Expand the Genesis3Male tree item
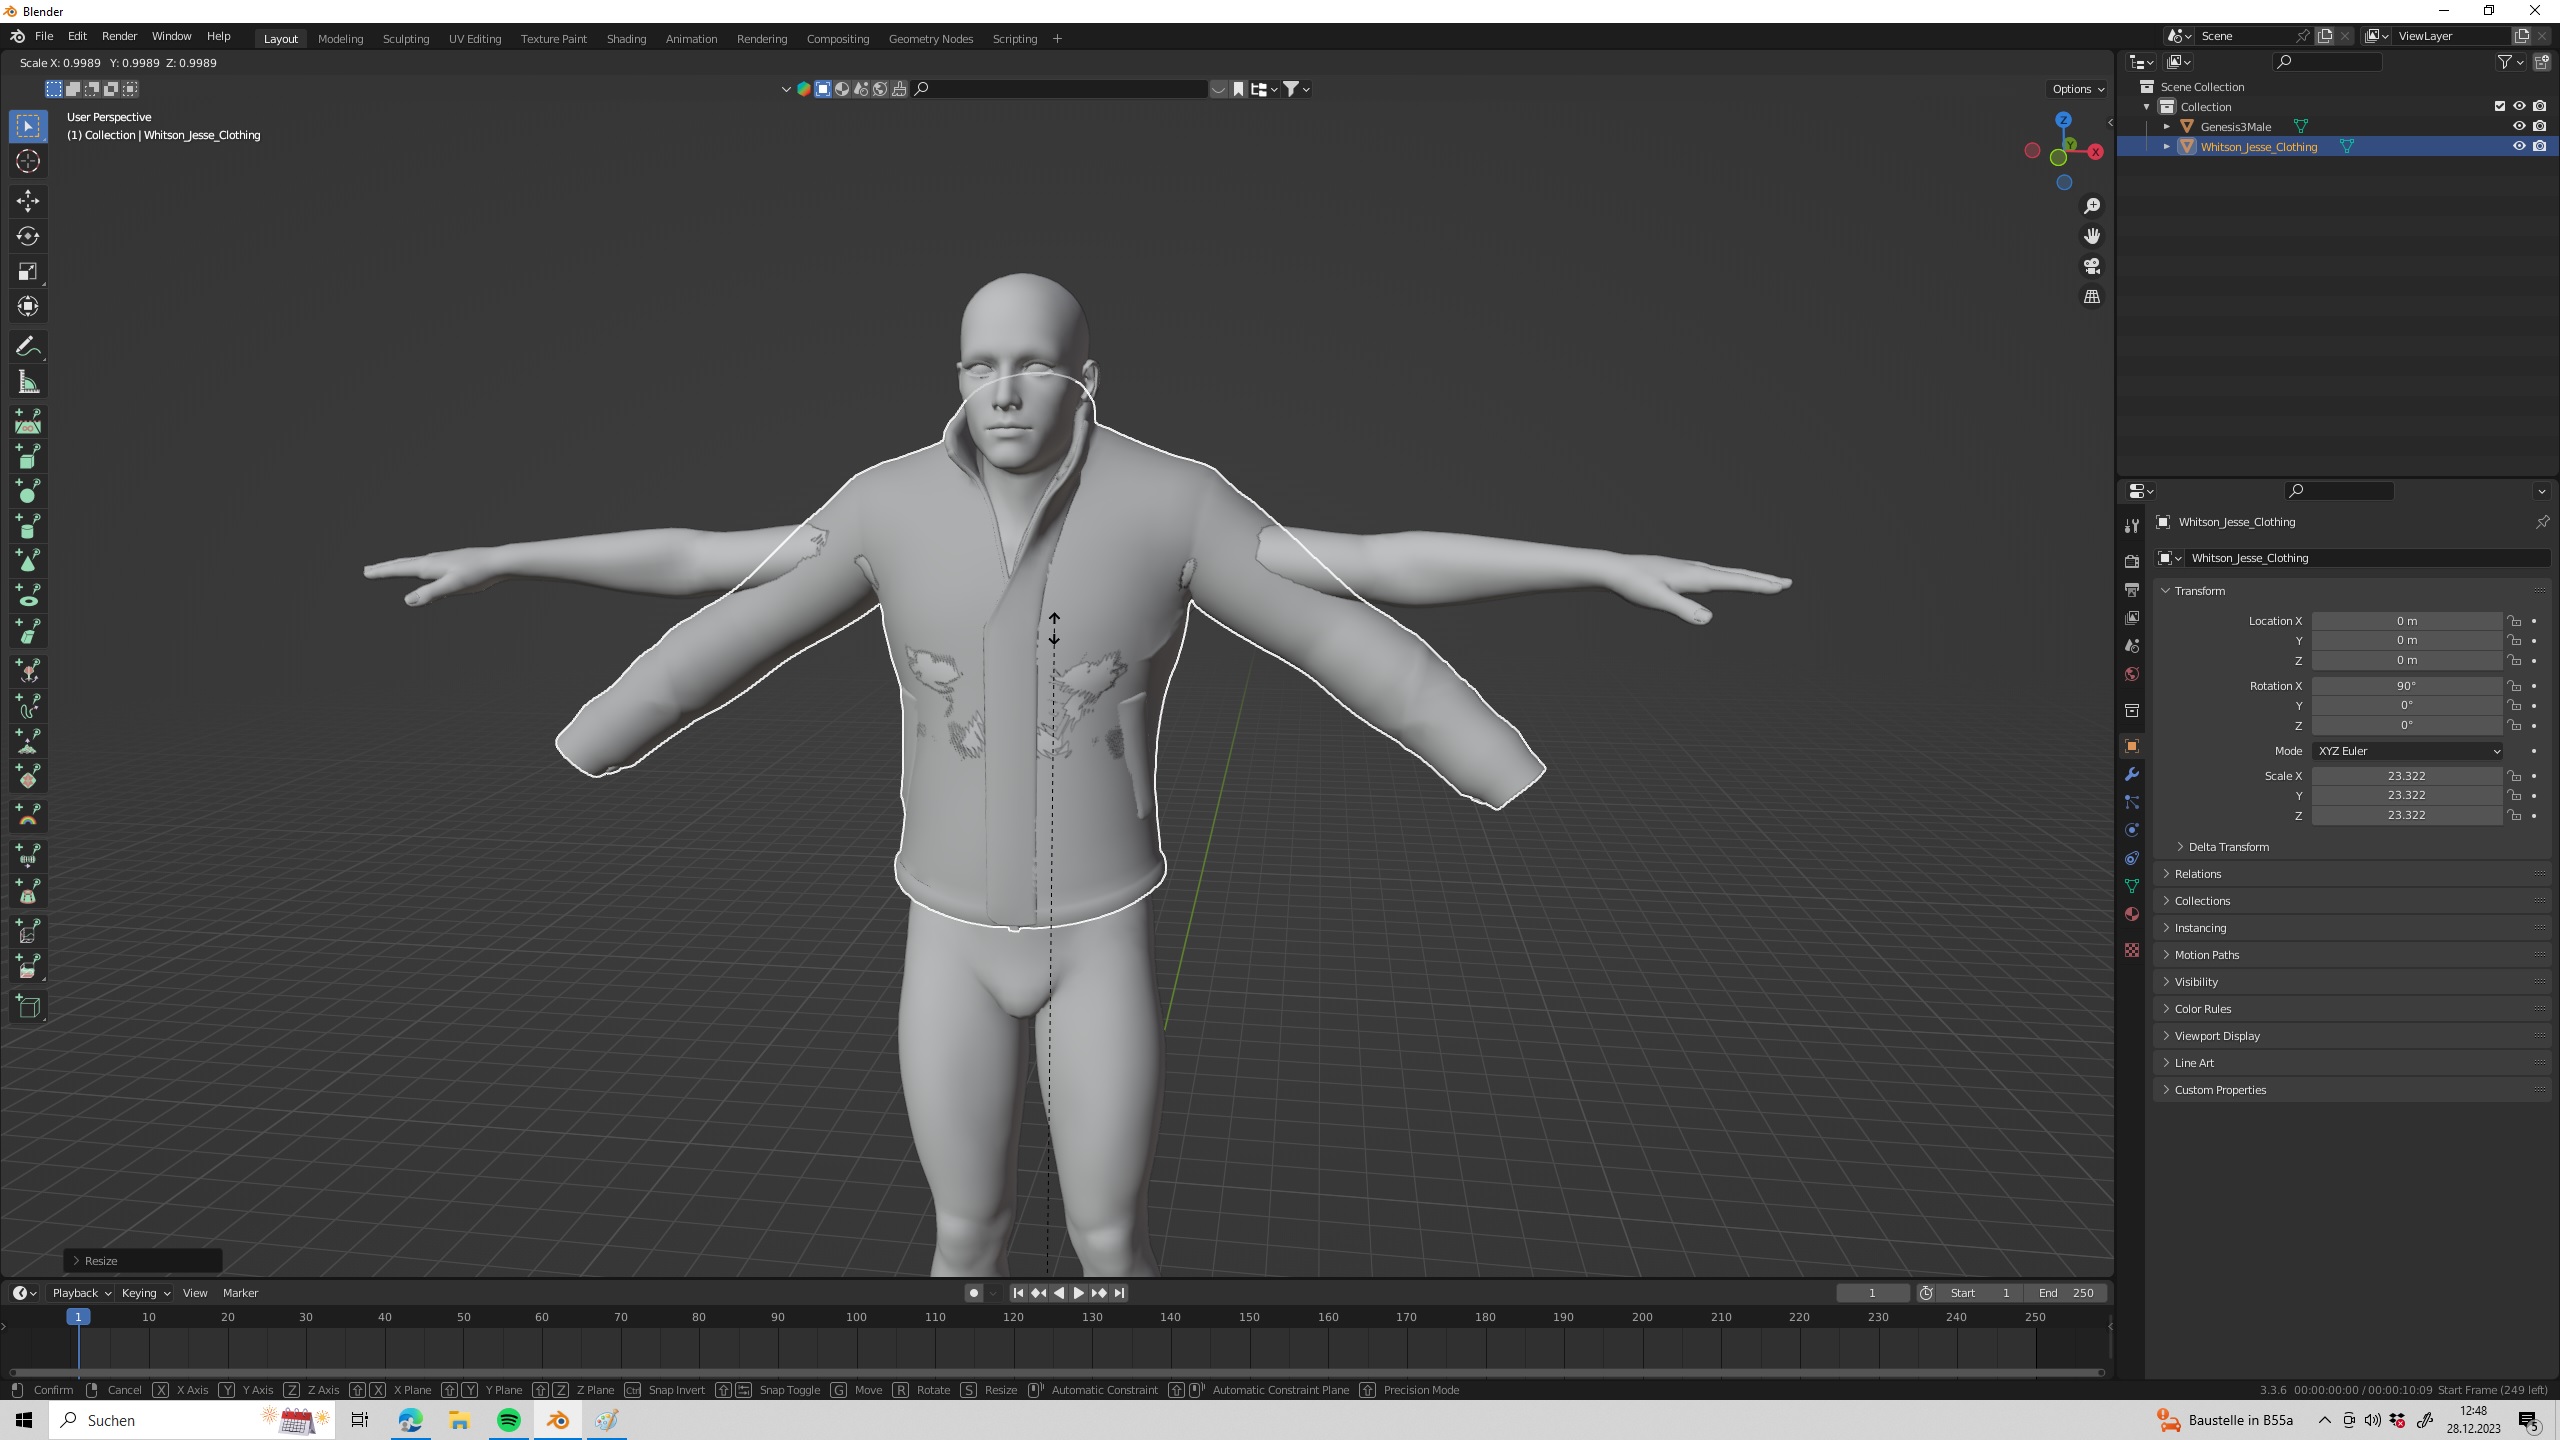 point(2167,126)
